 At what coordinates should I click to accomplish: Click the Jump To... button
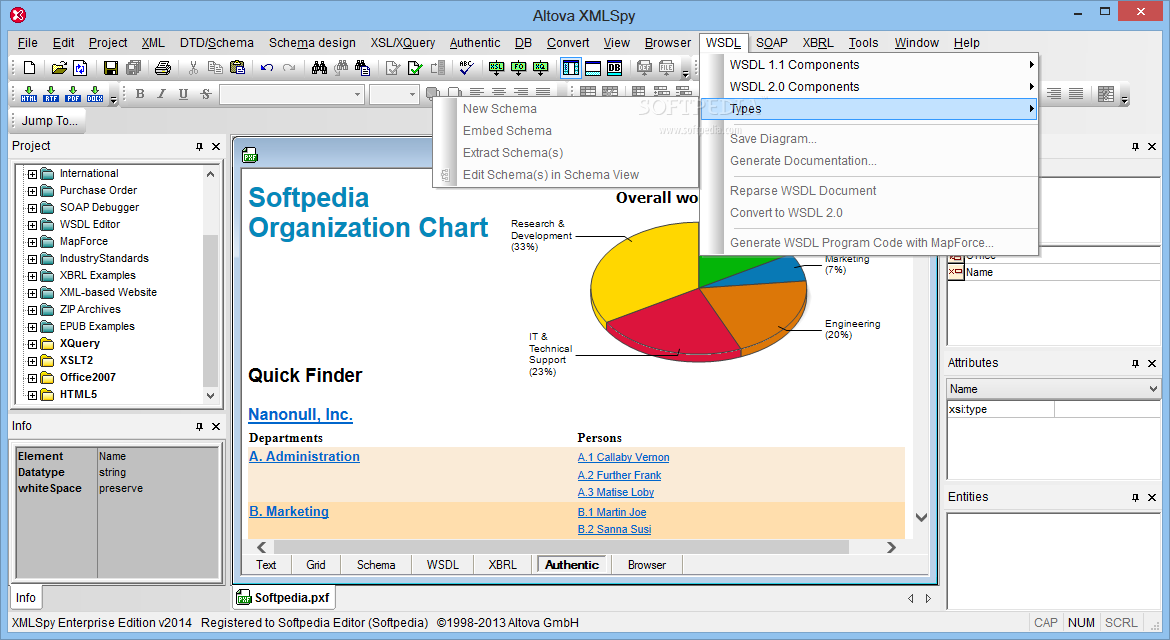click(49, 121)
